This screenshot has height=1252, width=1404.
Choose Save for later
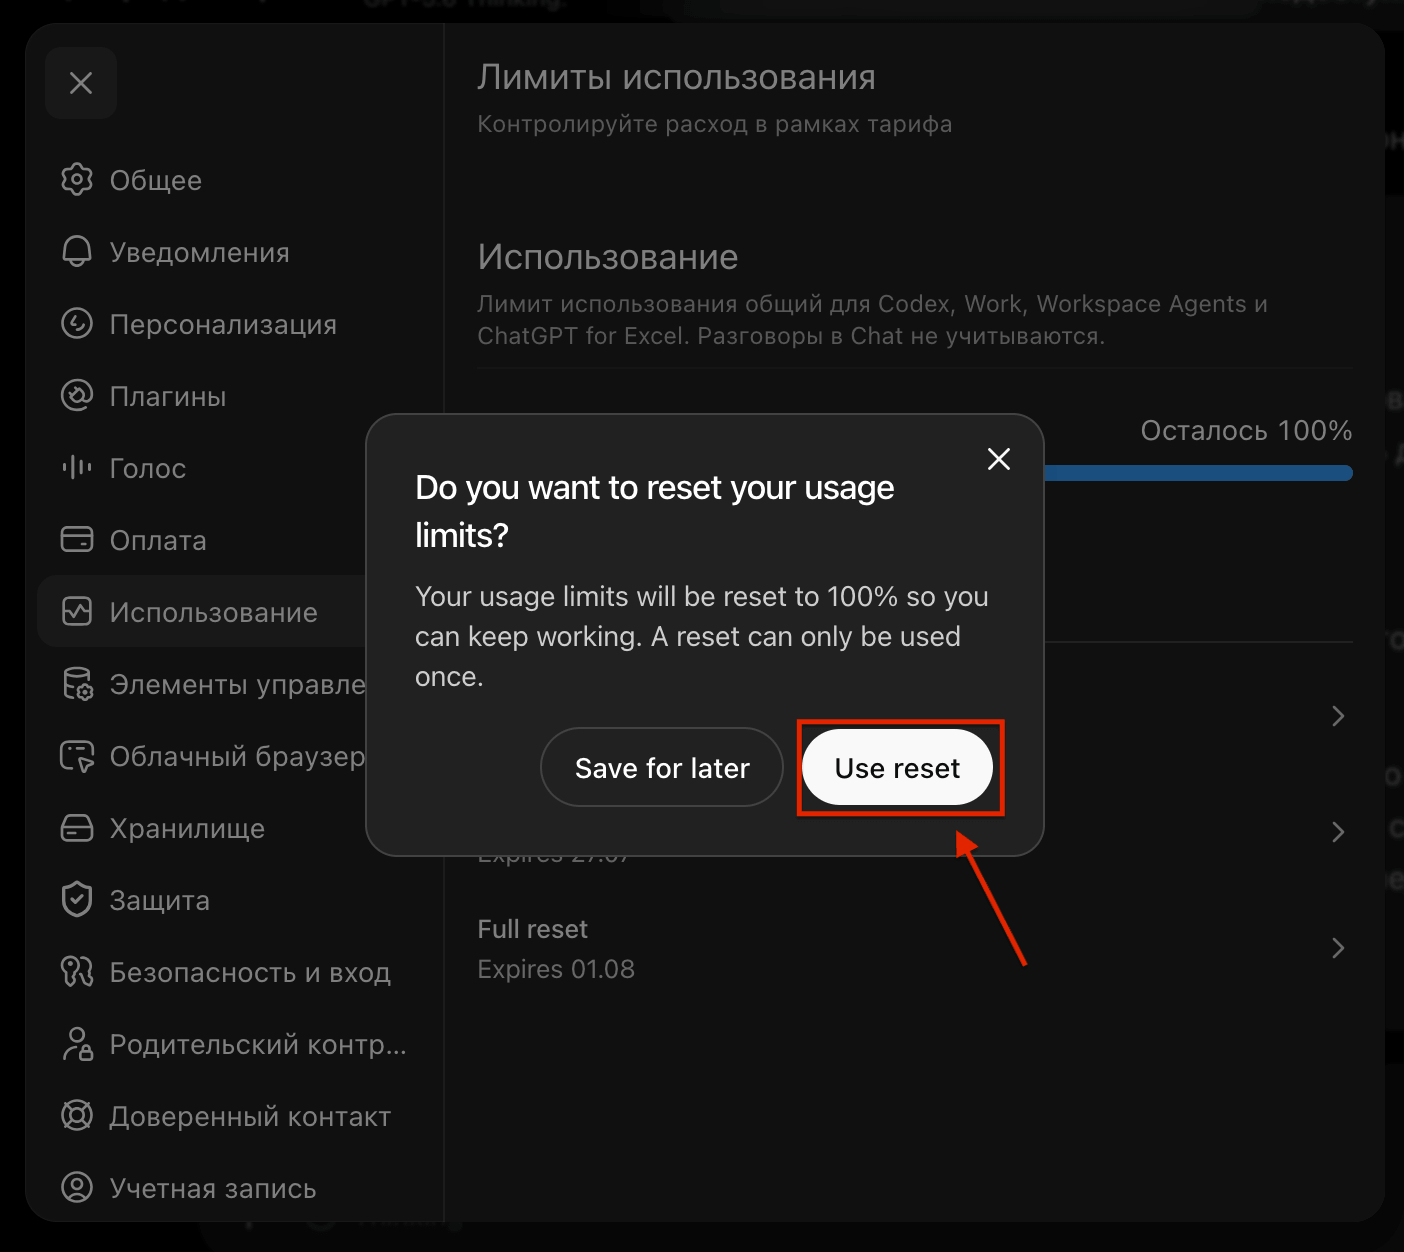(x=662, y=768)
